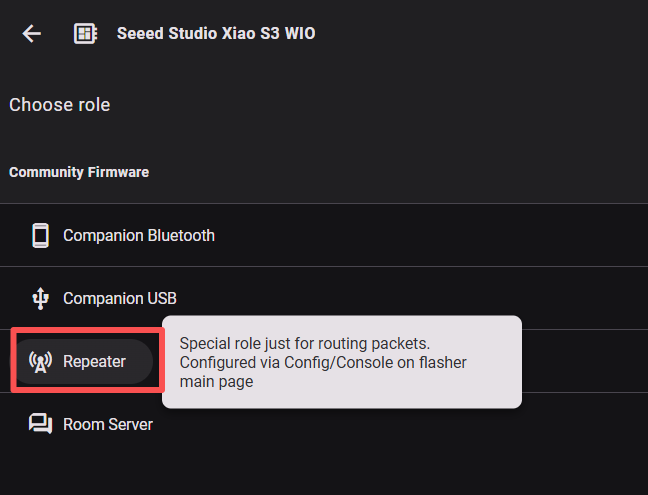
Task: Click the Room Server chat bubbles icon
Action: (40, 424)
